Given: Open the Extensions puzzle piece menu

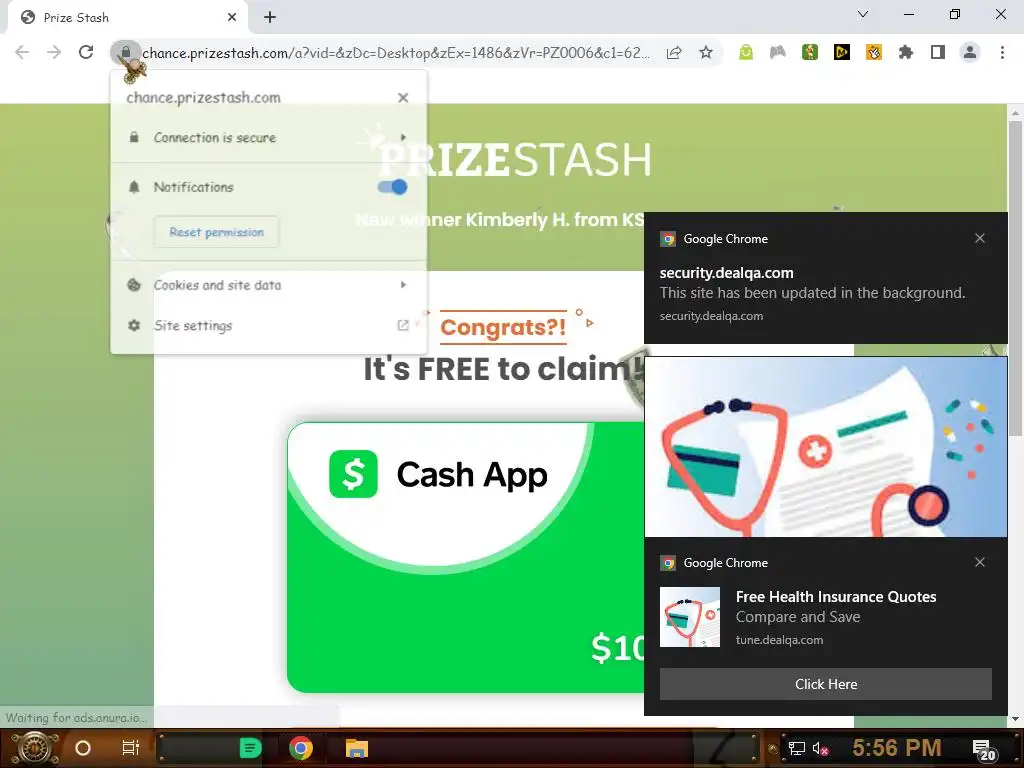Looking at the screenshot, I should [906, 52].
